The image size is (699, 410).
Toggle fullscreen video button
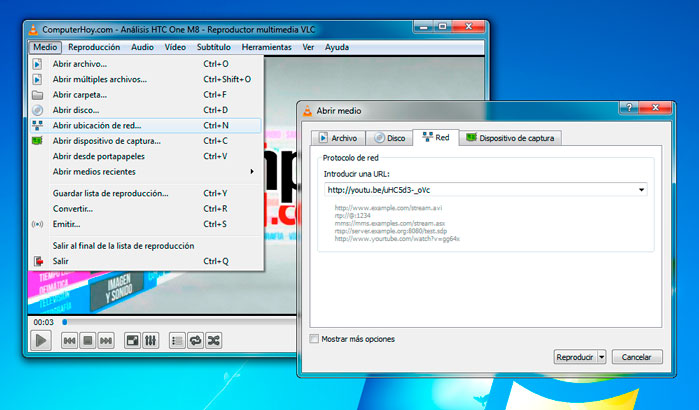pos(132,341)
